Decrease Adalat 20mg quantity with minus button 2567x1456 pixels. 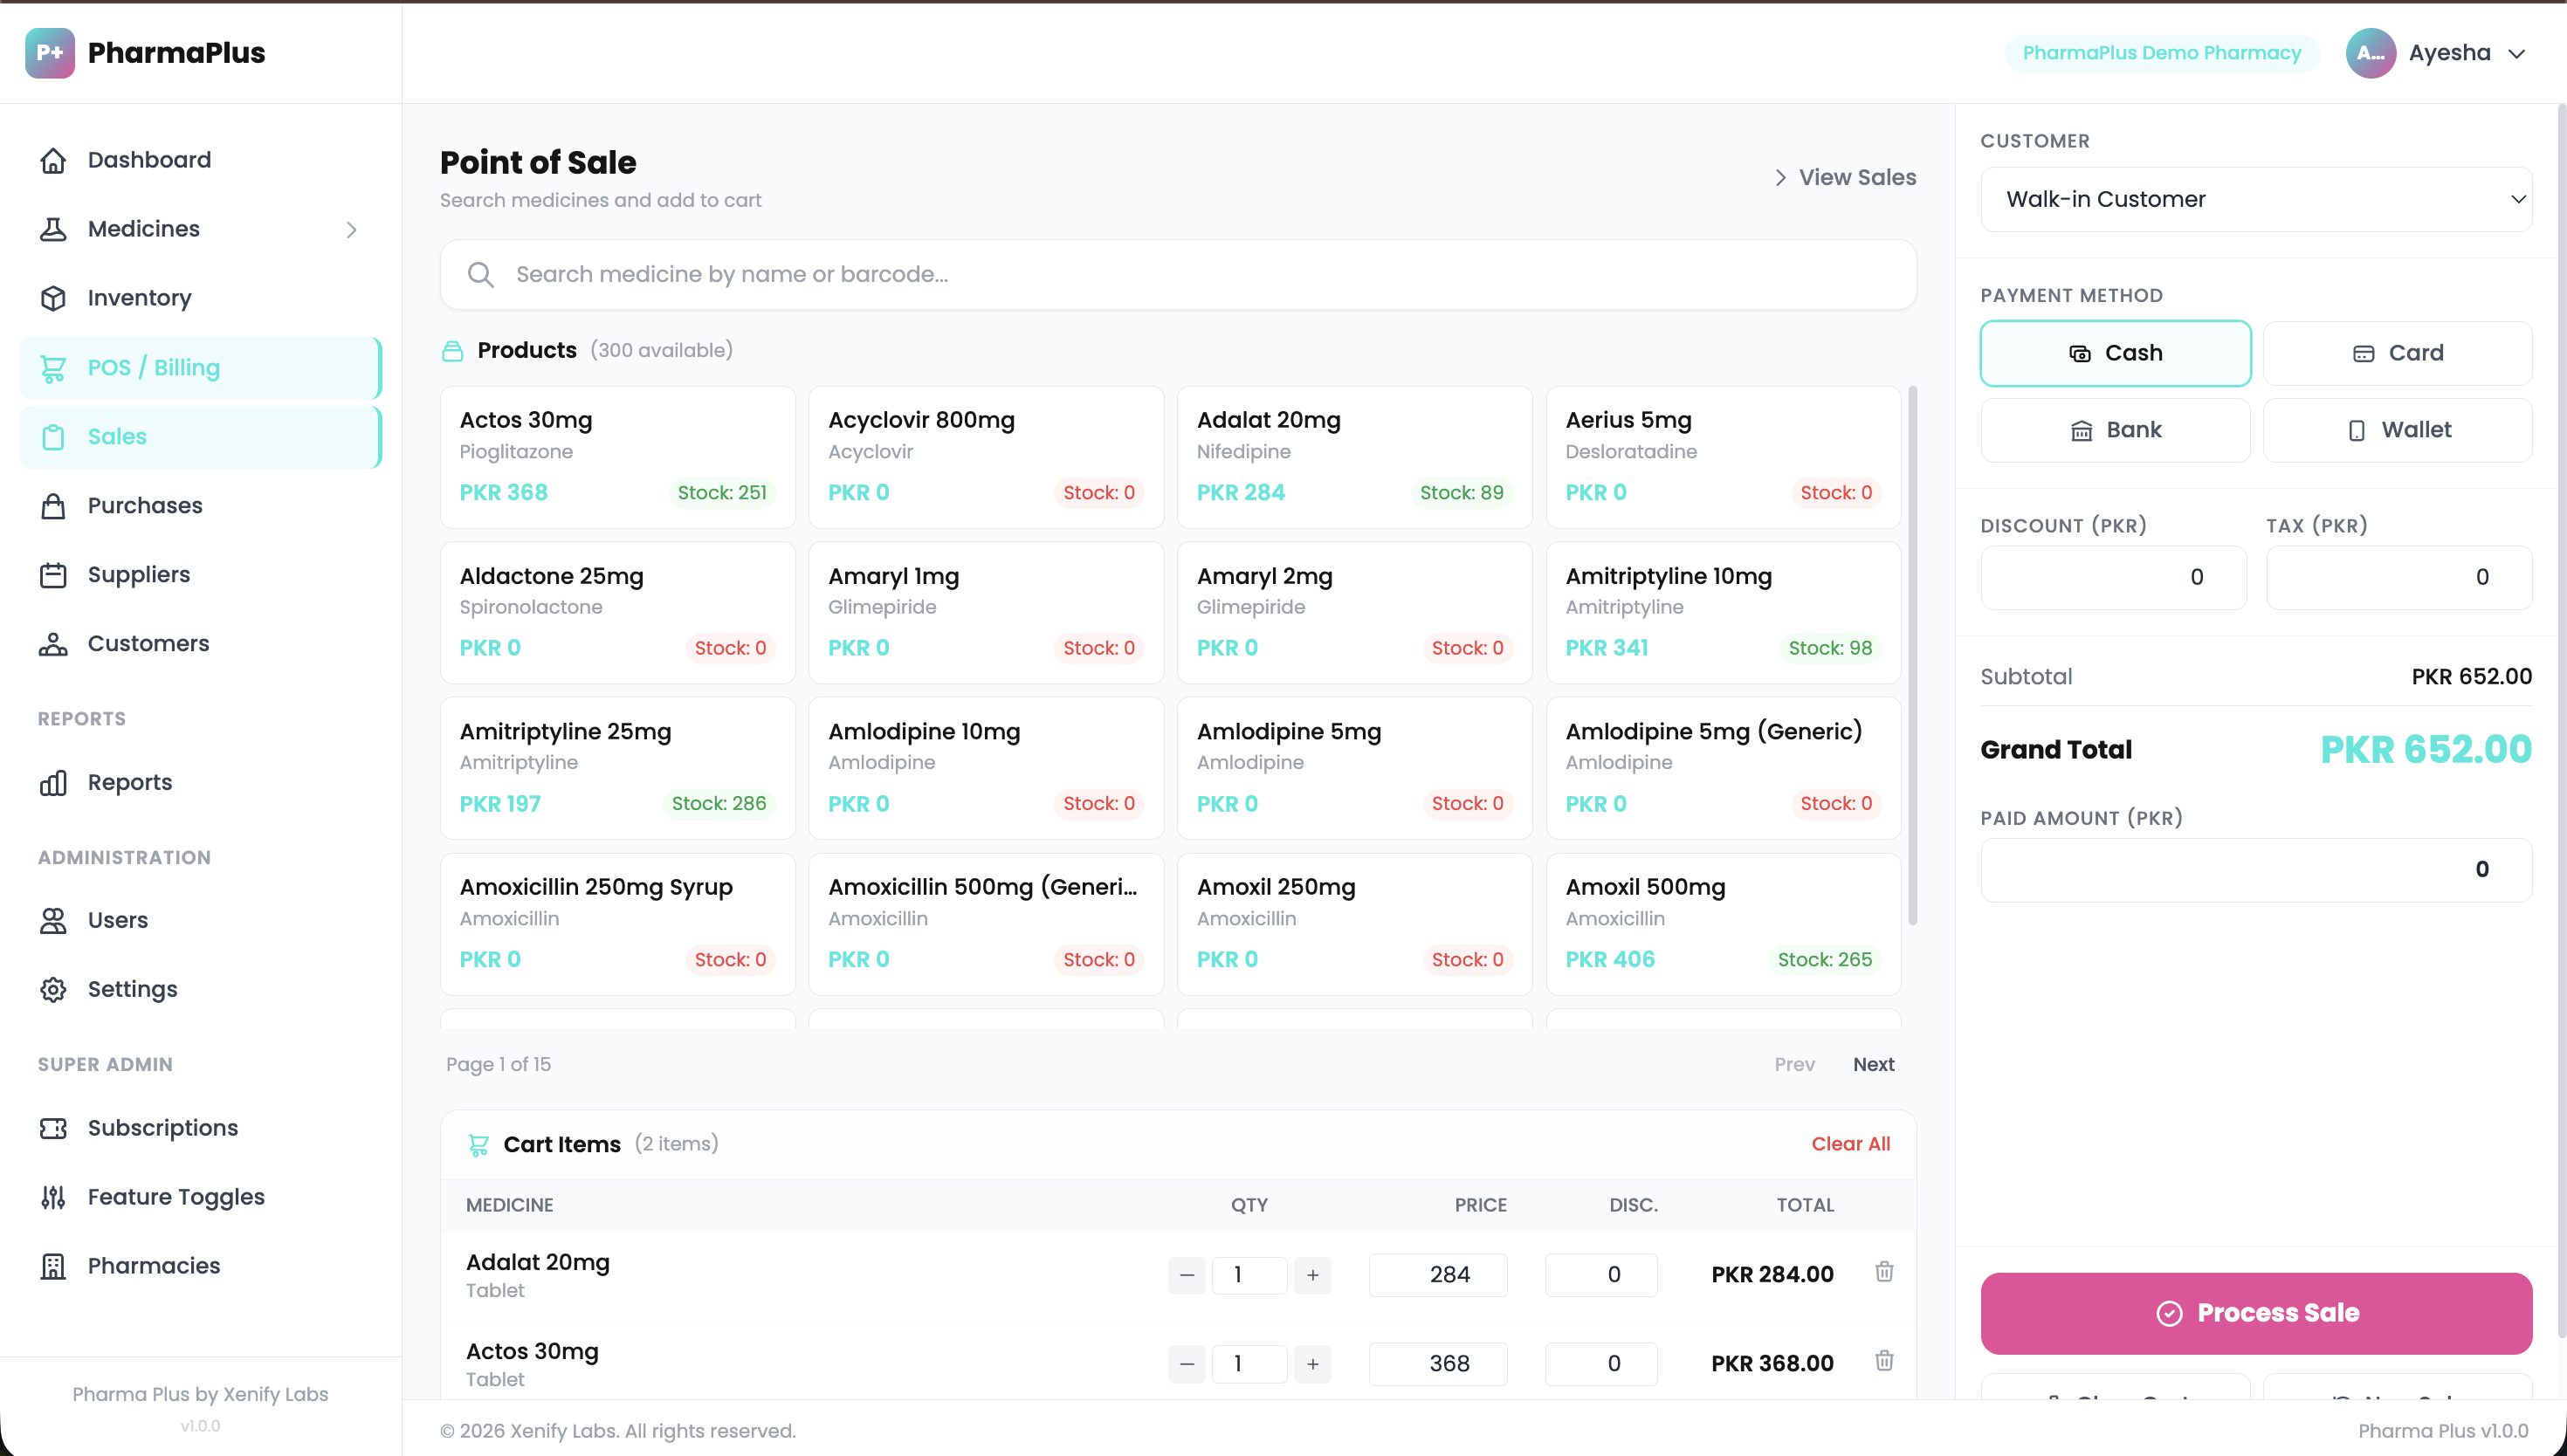pos(1186,1275)
